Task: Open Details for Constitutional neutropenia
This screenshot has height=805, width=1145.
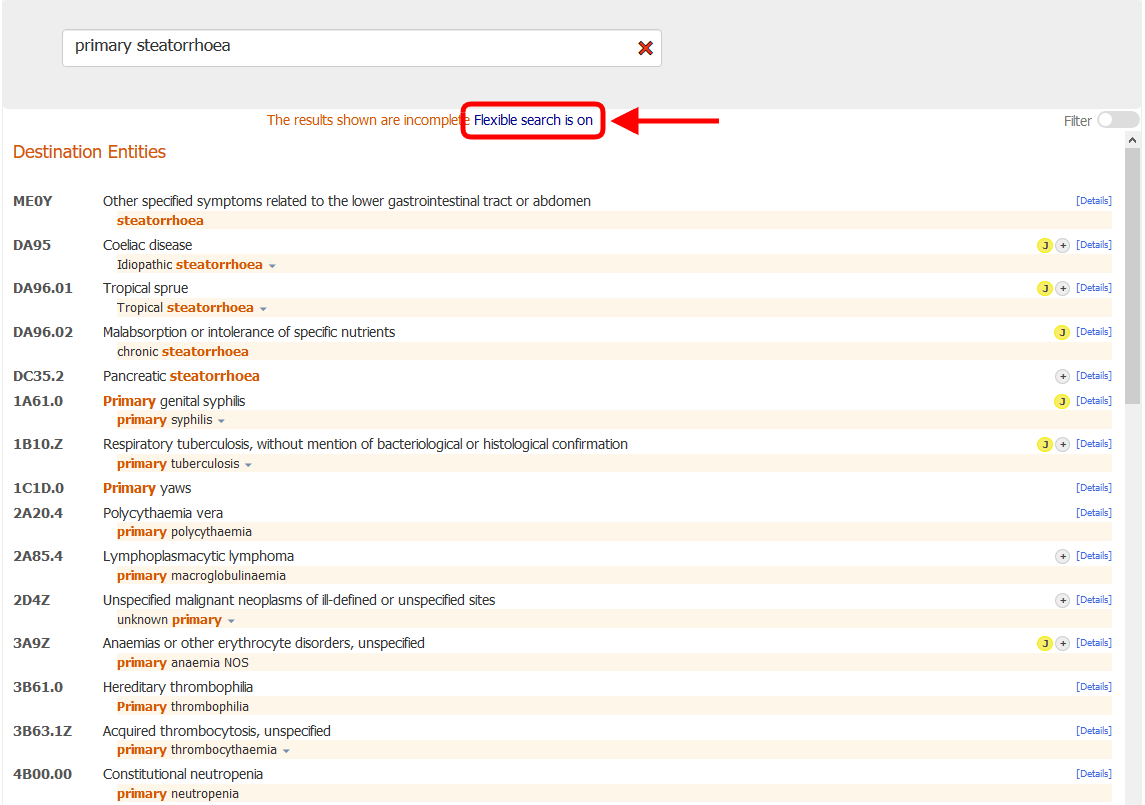Action: point(1094,773)
